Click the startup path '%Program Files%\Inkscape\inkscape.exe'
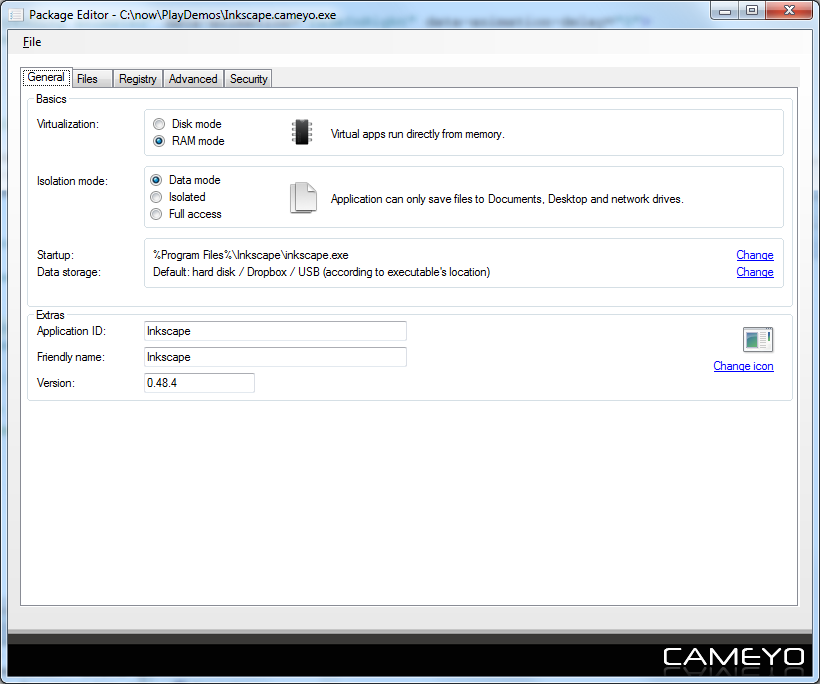The width and height of the screenshot is (820, 684). [x=250, y=255]
